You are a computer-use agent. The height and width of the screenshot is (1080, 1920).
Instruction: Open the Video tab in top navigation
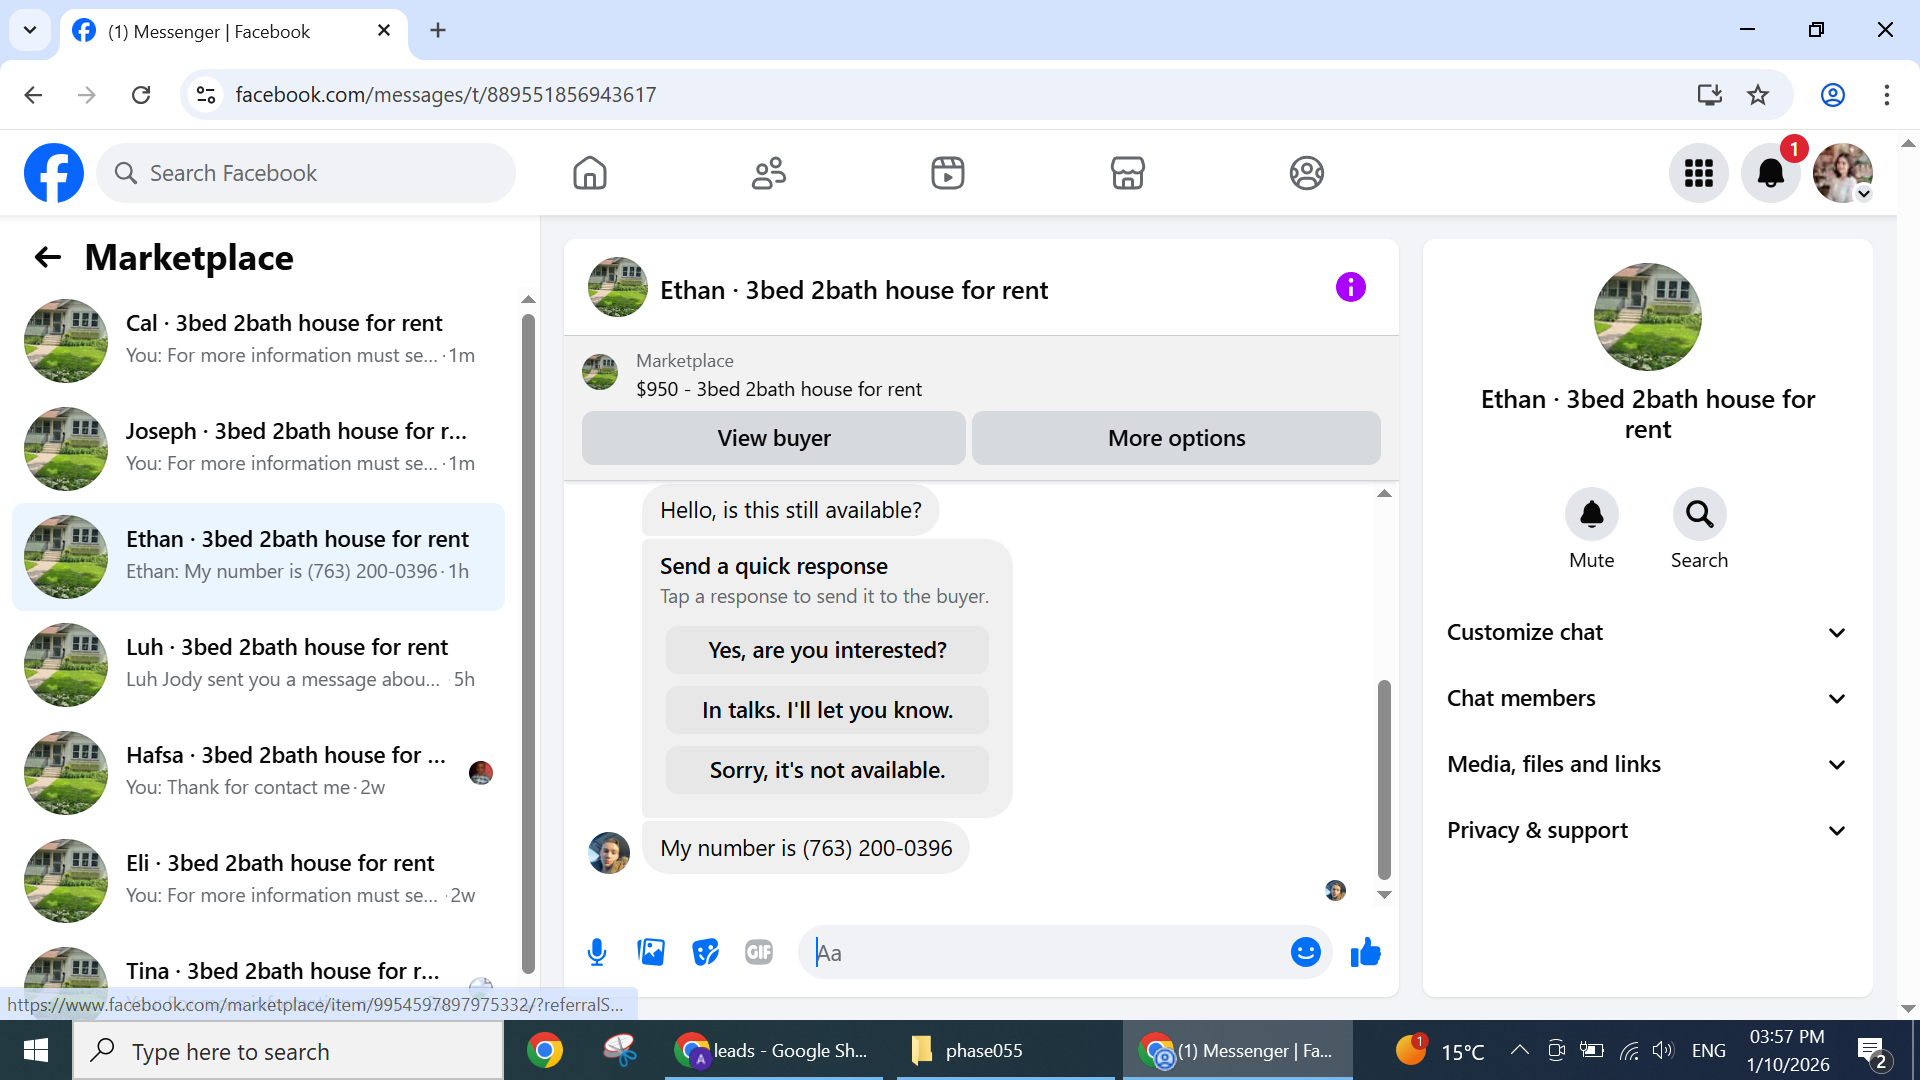pos(947,173)
